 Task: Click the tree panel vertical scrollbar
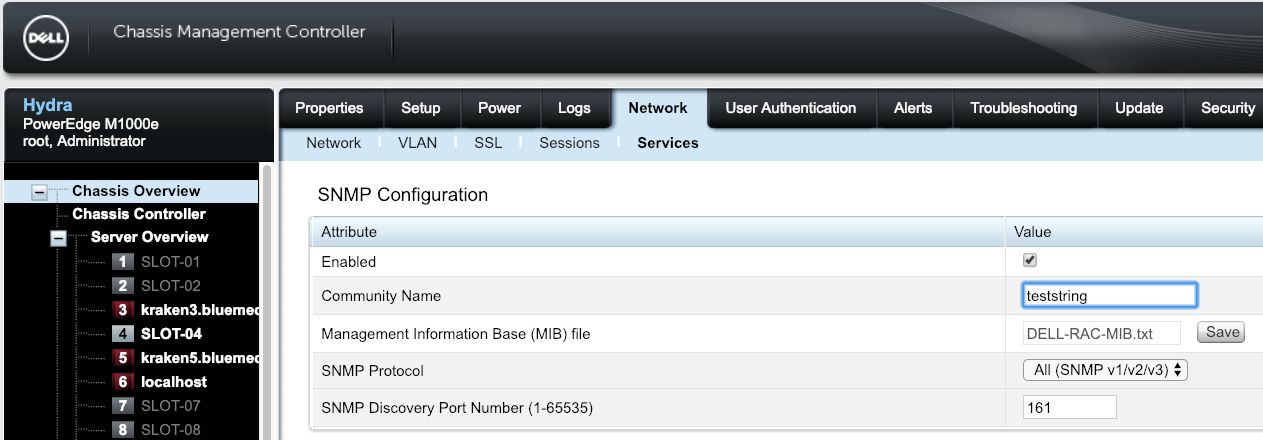(x=266, y=300)
